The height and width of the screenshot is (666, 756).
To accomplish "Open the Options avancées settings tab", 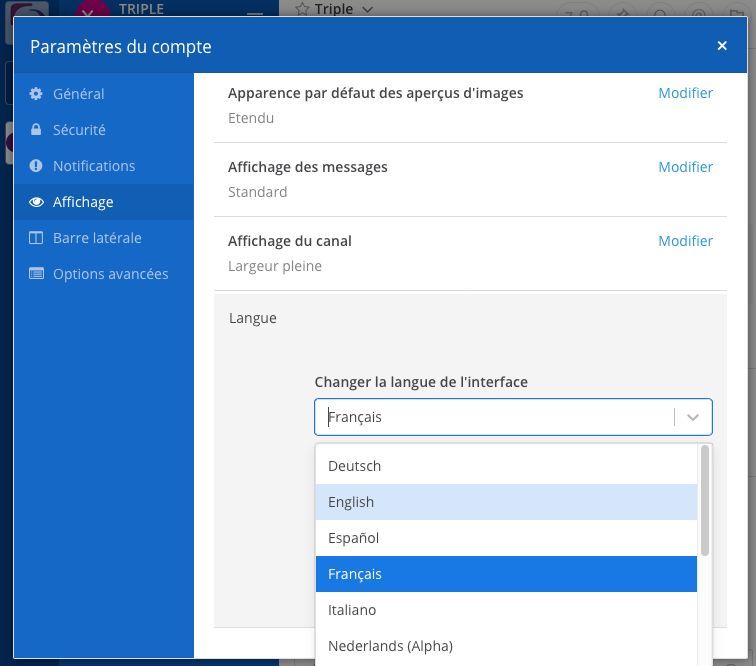I will click(x=104, y=274).
